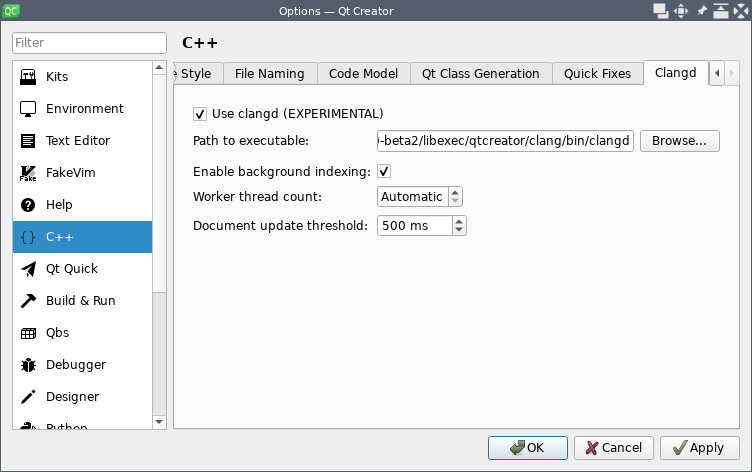Open Build & Run hammer icon
This screenshot has height=472, width=752.
[x=28, y=301]
